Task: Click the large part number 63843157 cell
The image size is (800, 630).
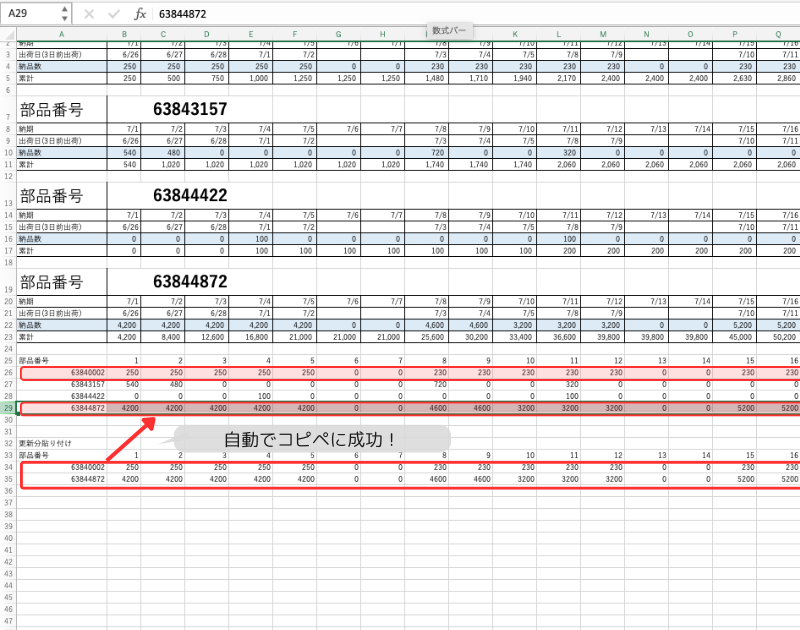Action: [x=190, y=108]
